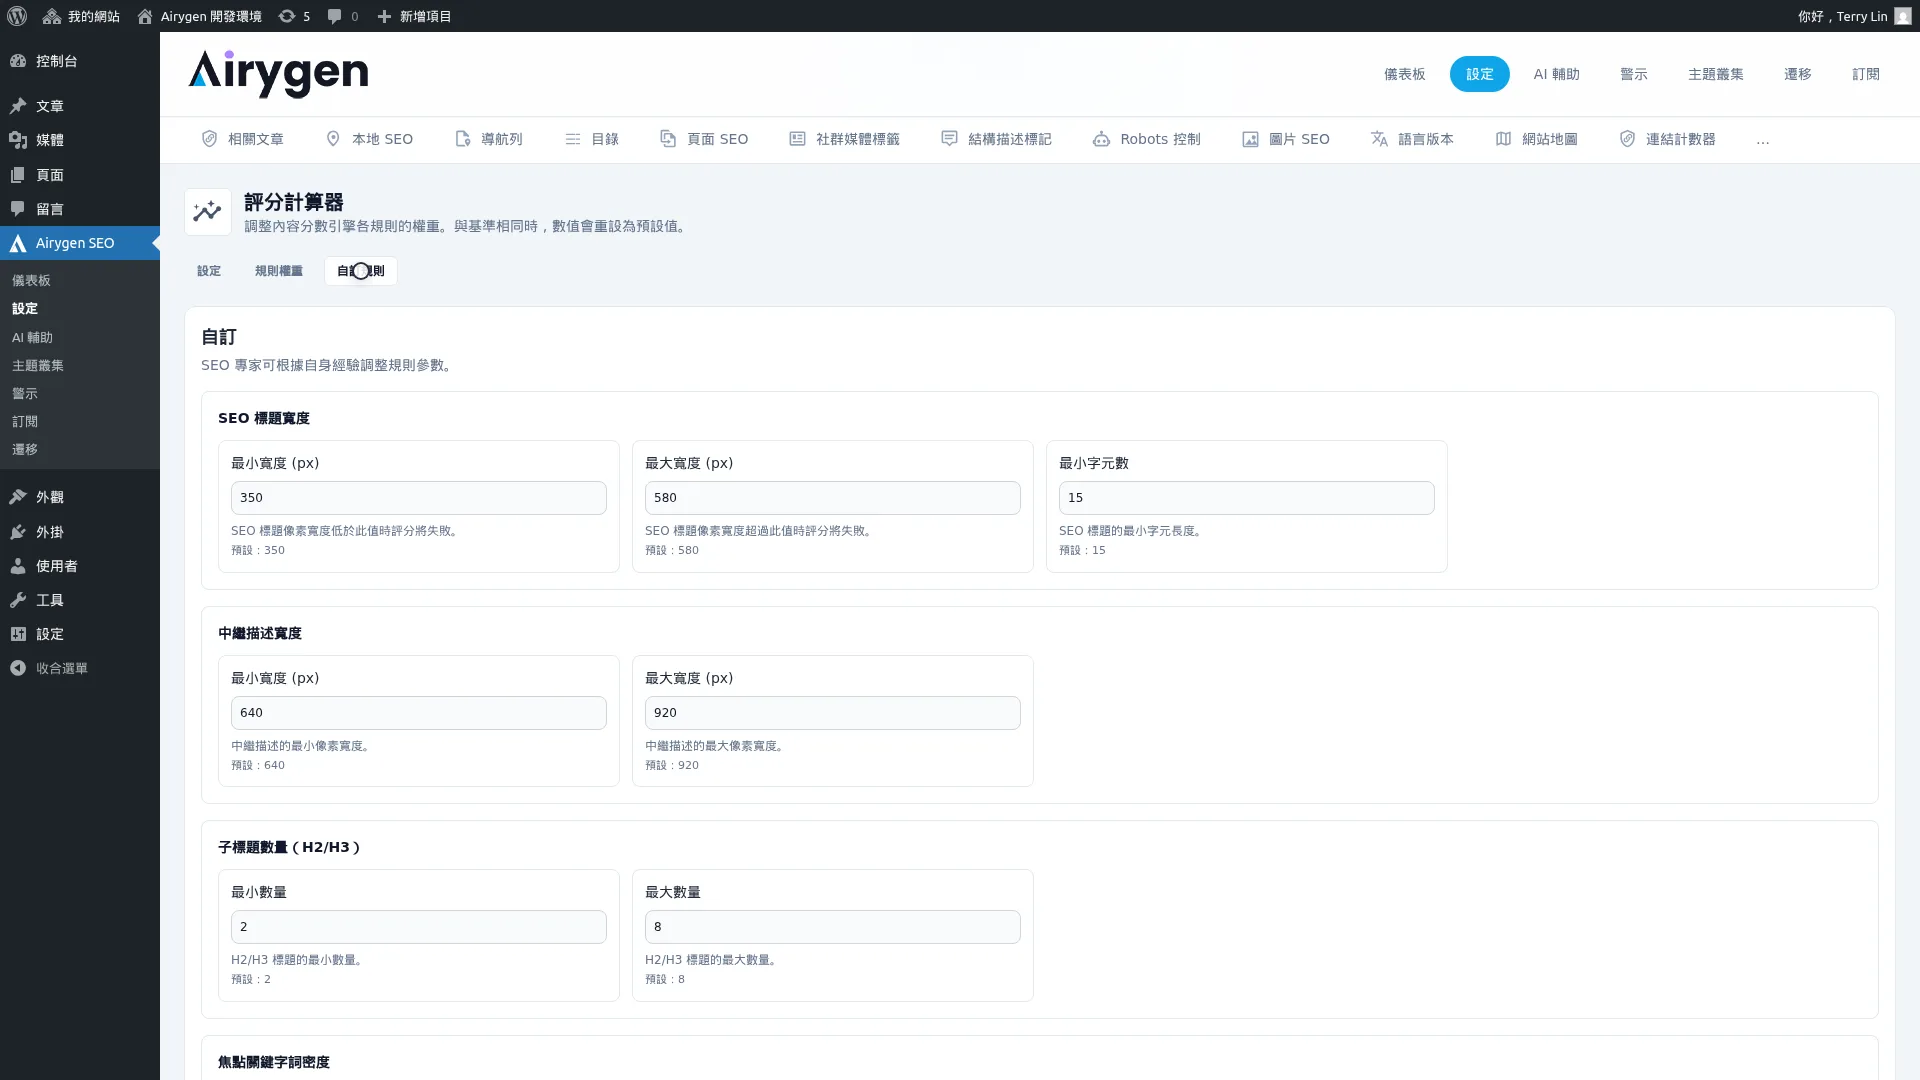Select the 自訂規則 sub-tab

tap(361, 271)
